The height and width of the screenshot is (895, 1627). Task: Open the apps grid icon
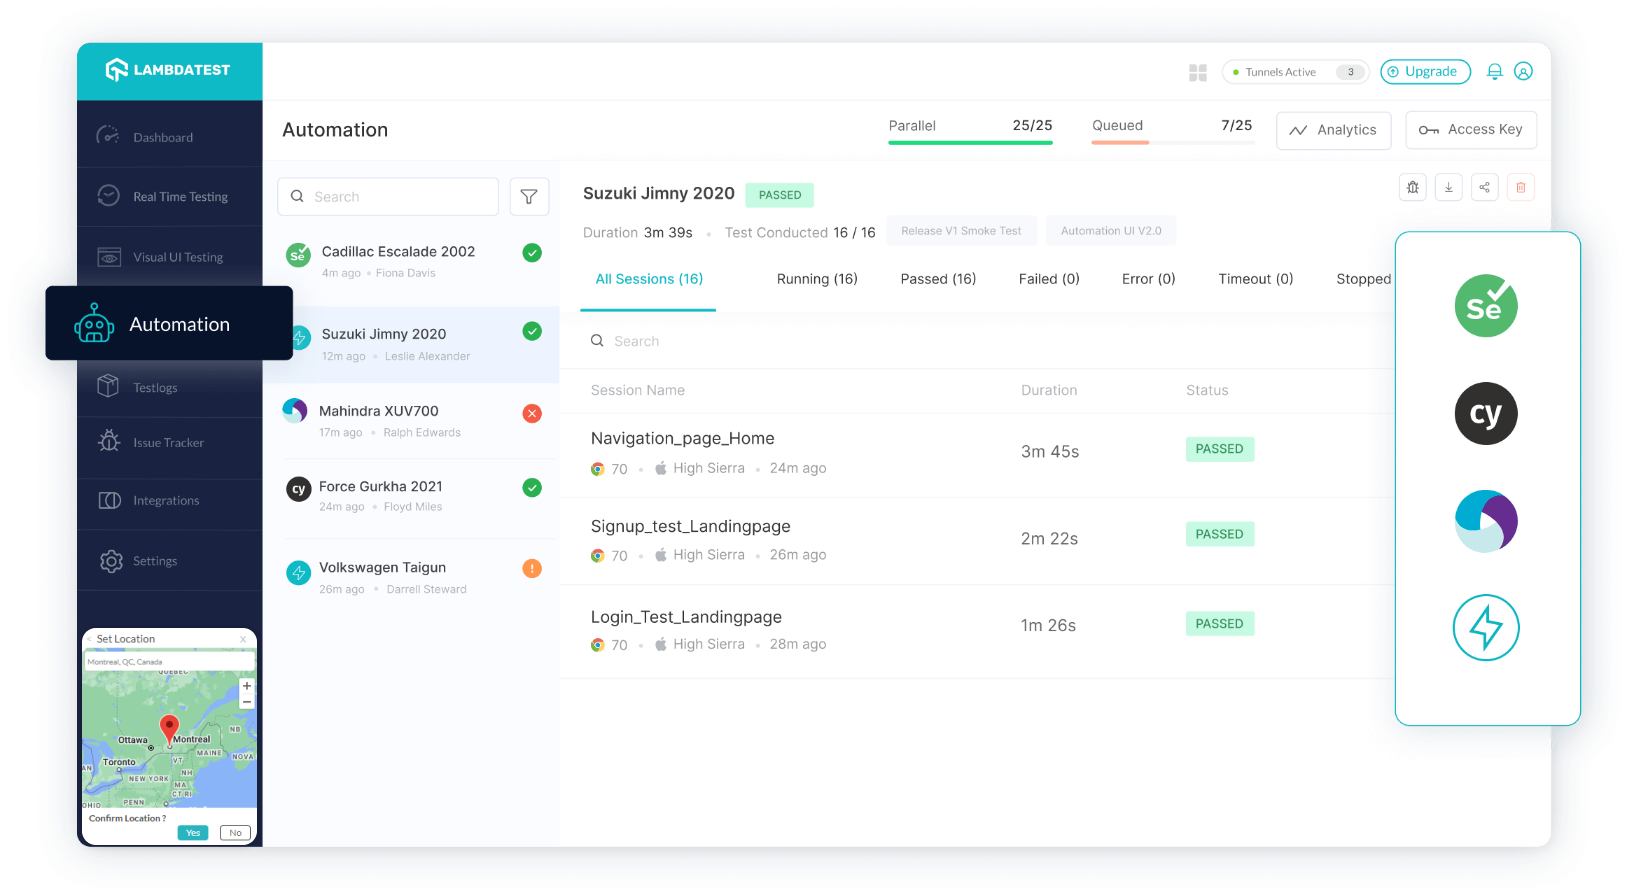(x=1197, y=73)
